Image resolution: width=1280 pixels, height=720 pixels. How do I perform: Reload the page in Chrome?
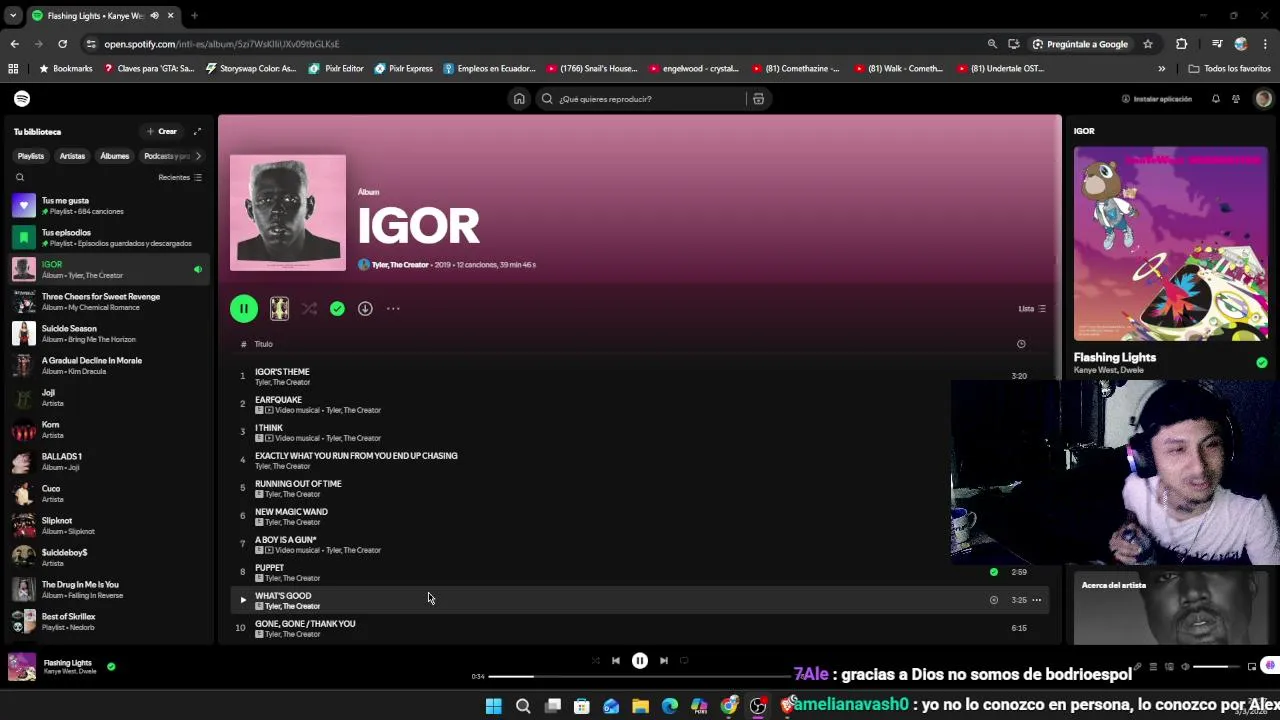(62, 44)
